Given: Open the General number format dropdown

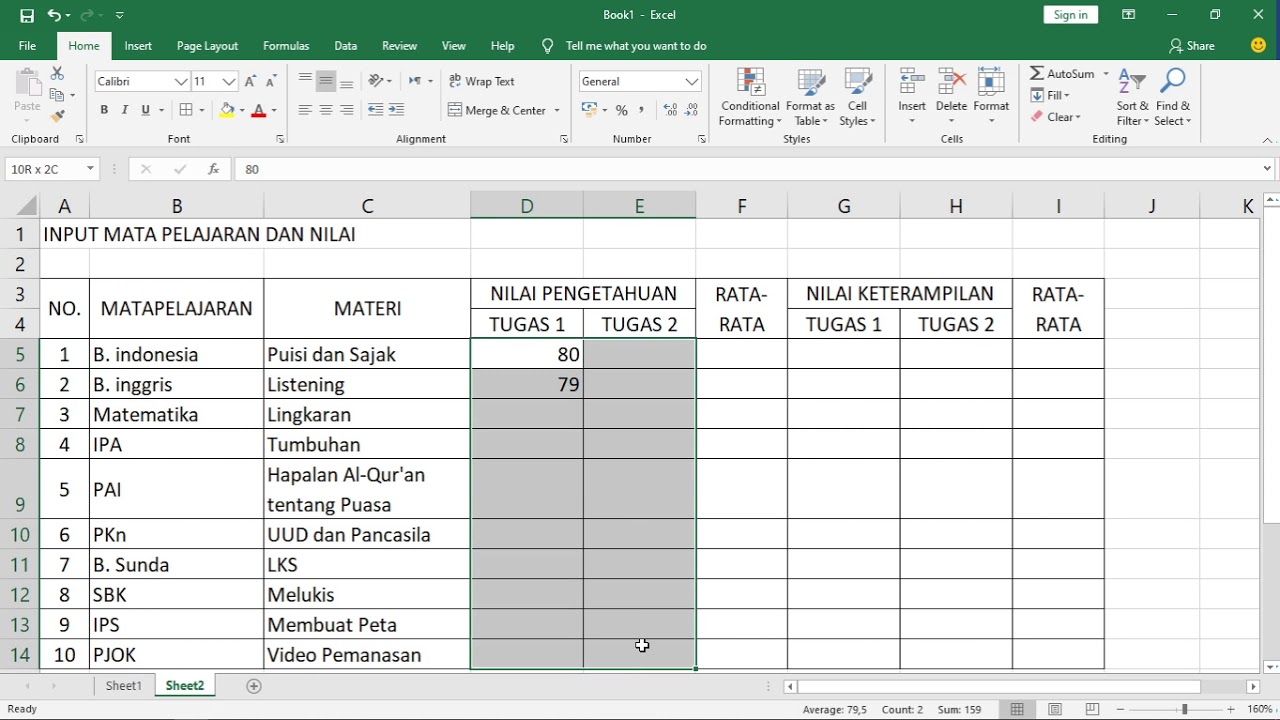Looking at the screenshot, I should point(691,82).
